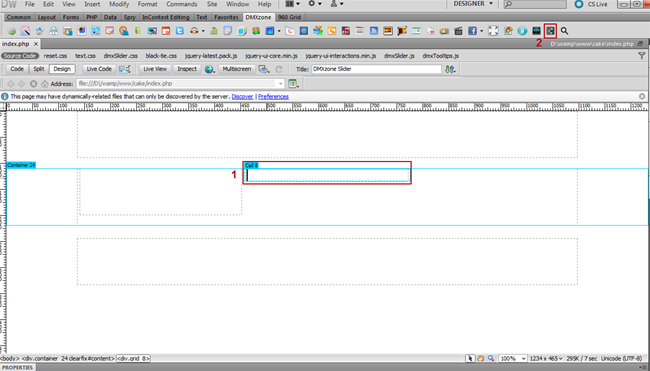
Task: Toggle Live View mode
Action: [x=155, y=69]
